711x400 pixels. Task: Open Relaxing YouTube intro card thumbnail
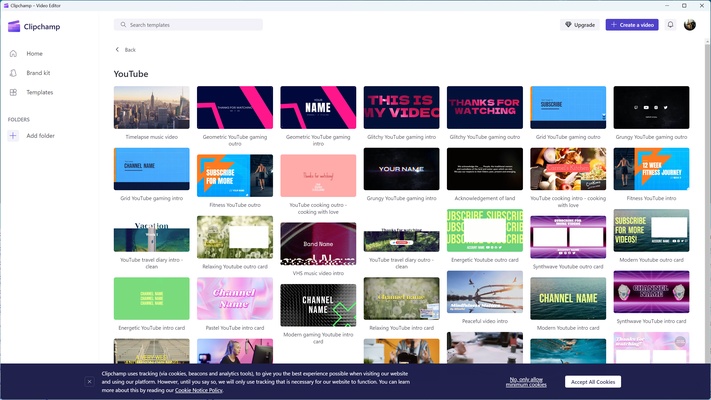401,298
